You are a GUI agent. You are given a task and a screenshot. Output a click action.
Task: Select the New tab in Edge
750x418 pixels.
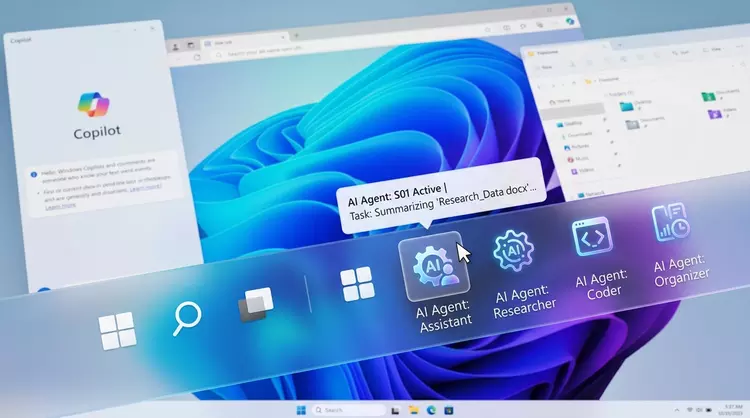tap(244, 42)
